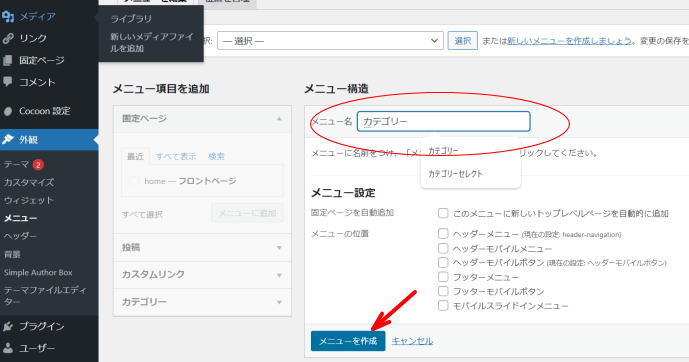689x362 pixels.
Task: Click the メニューを作成 button
Action: pyautogui.click(x=348, y=341)
